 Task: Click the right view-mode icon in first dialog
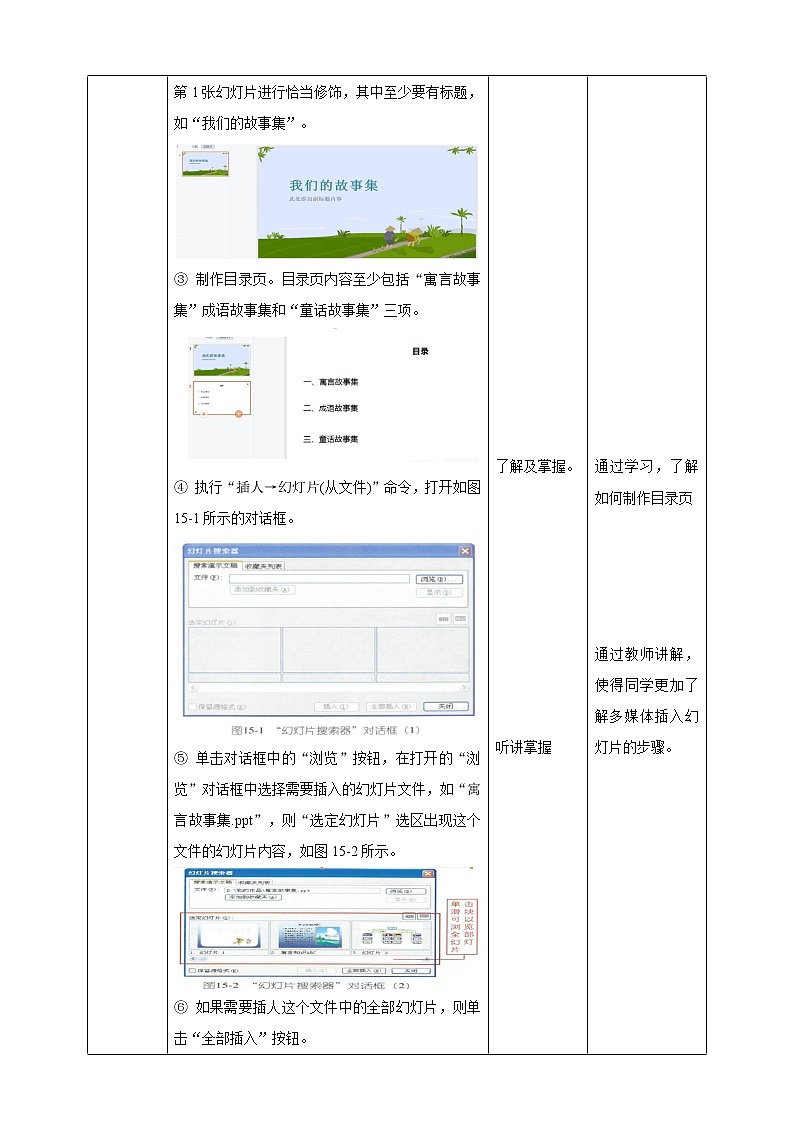[x=460, y=619]
